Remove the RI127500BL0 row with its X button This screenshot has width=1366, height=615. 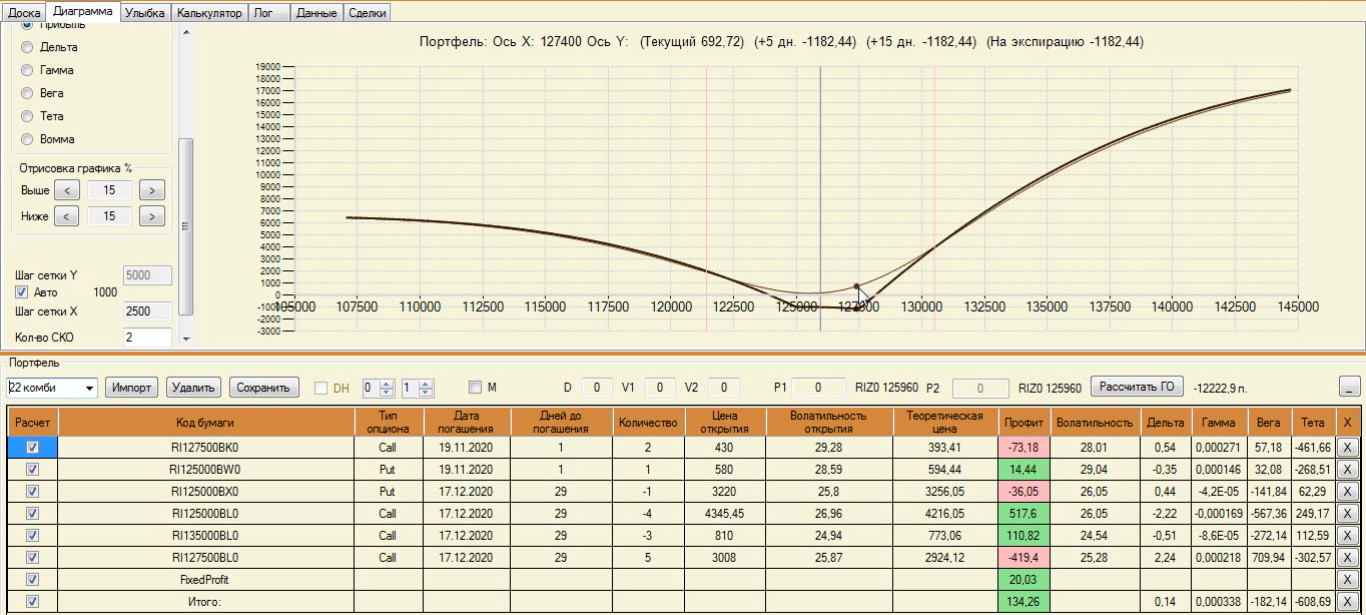(1346, 557)
